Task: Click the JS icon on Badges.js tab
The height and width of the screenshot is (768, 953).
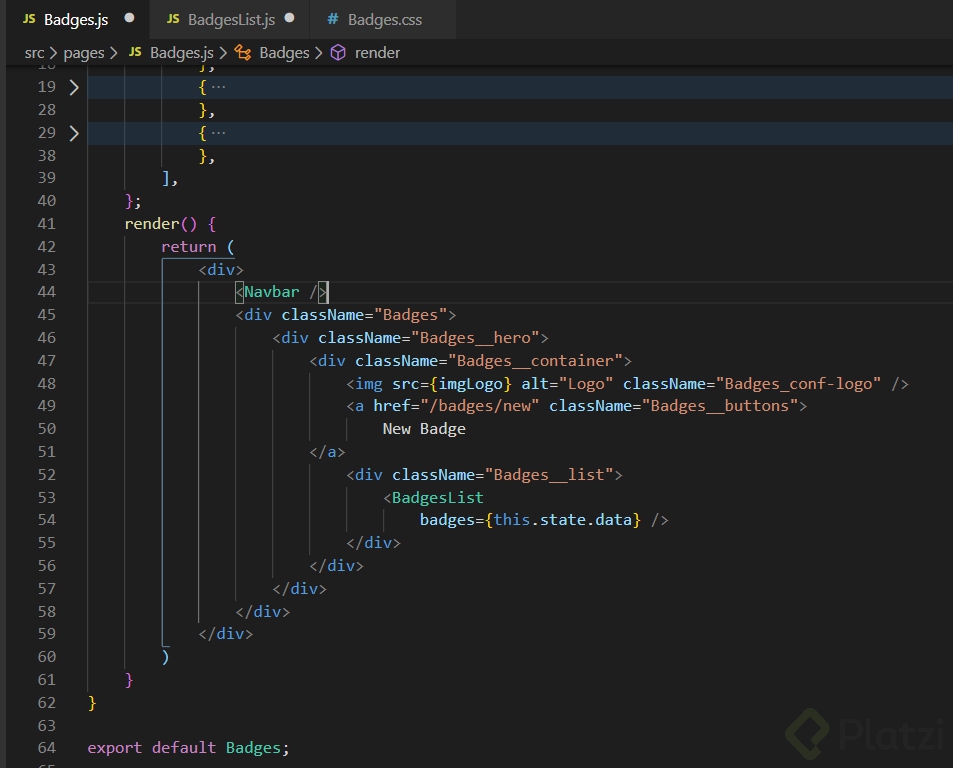Action: [x=29, y=19]
